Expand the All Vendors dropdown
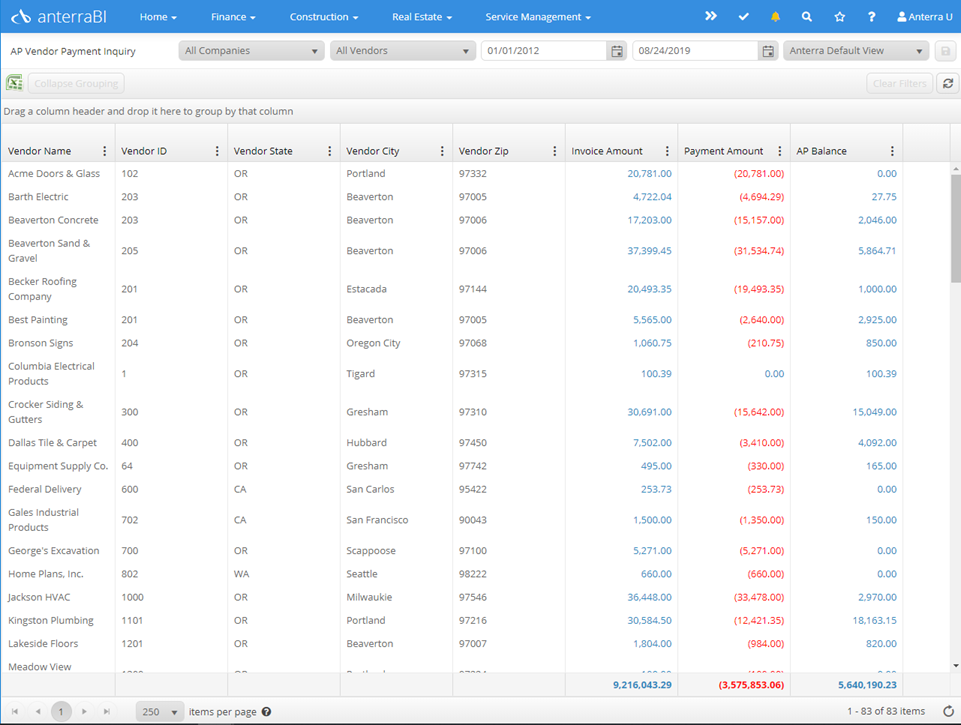 [x=402, y=51]
